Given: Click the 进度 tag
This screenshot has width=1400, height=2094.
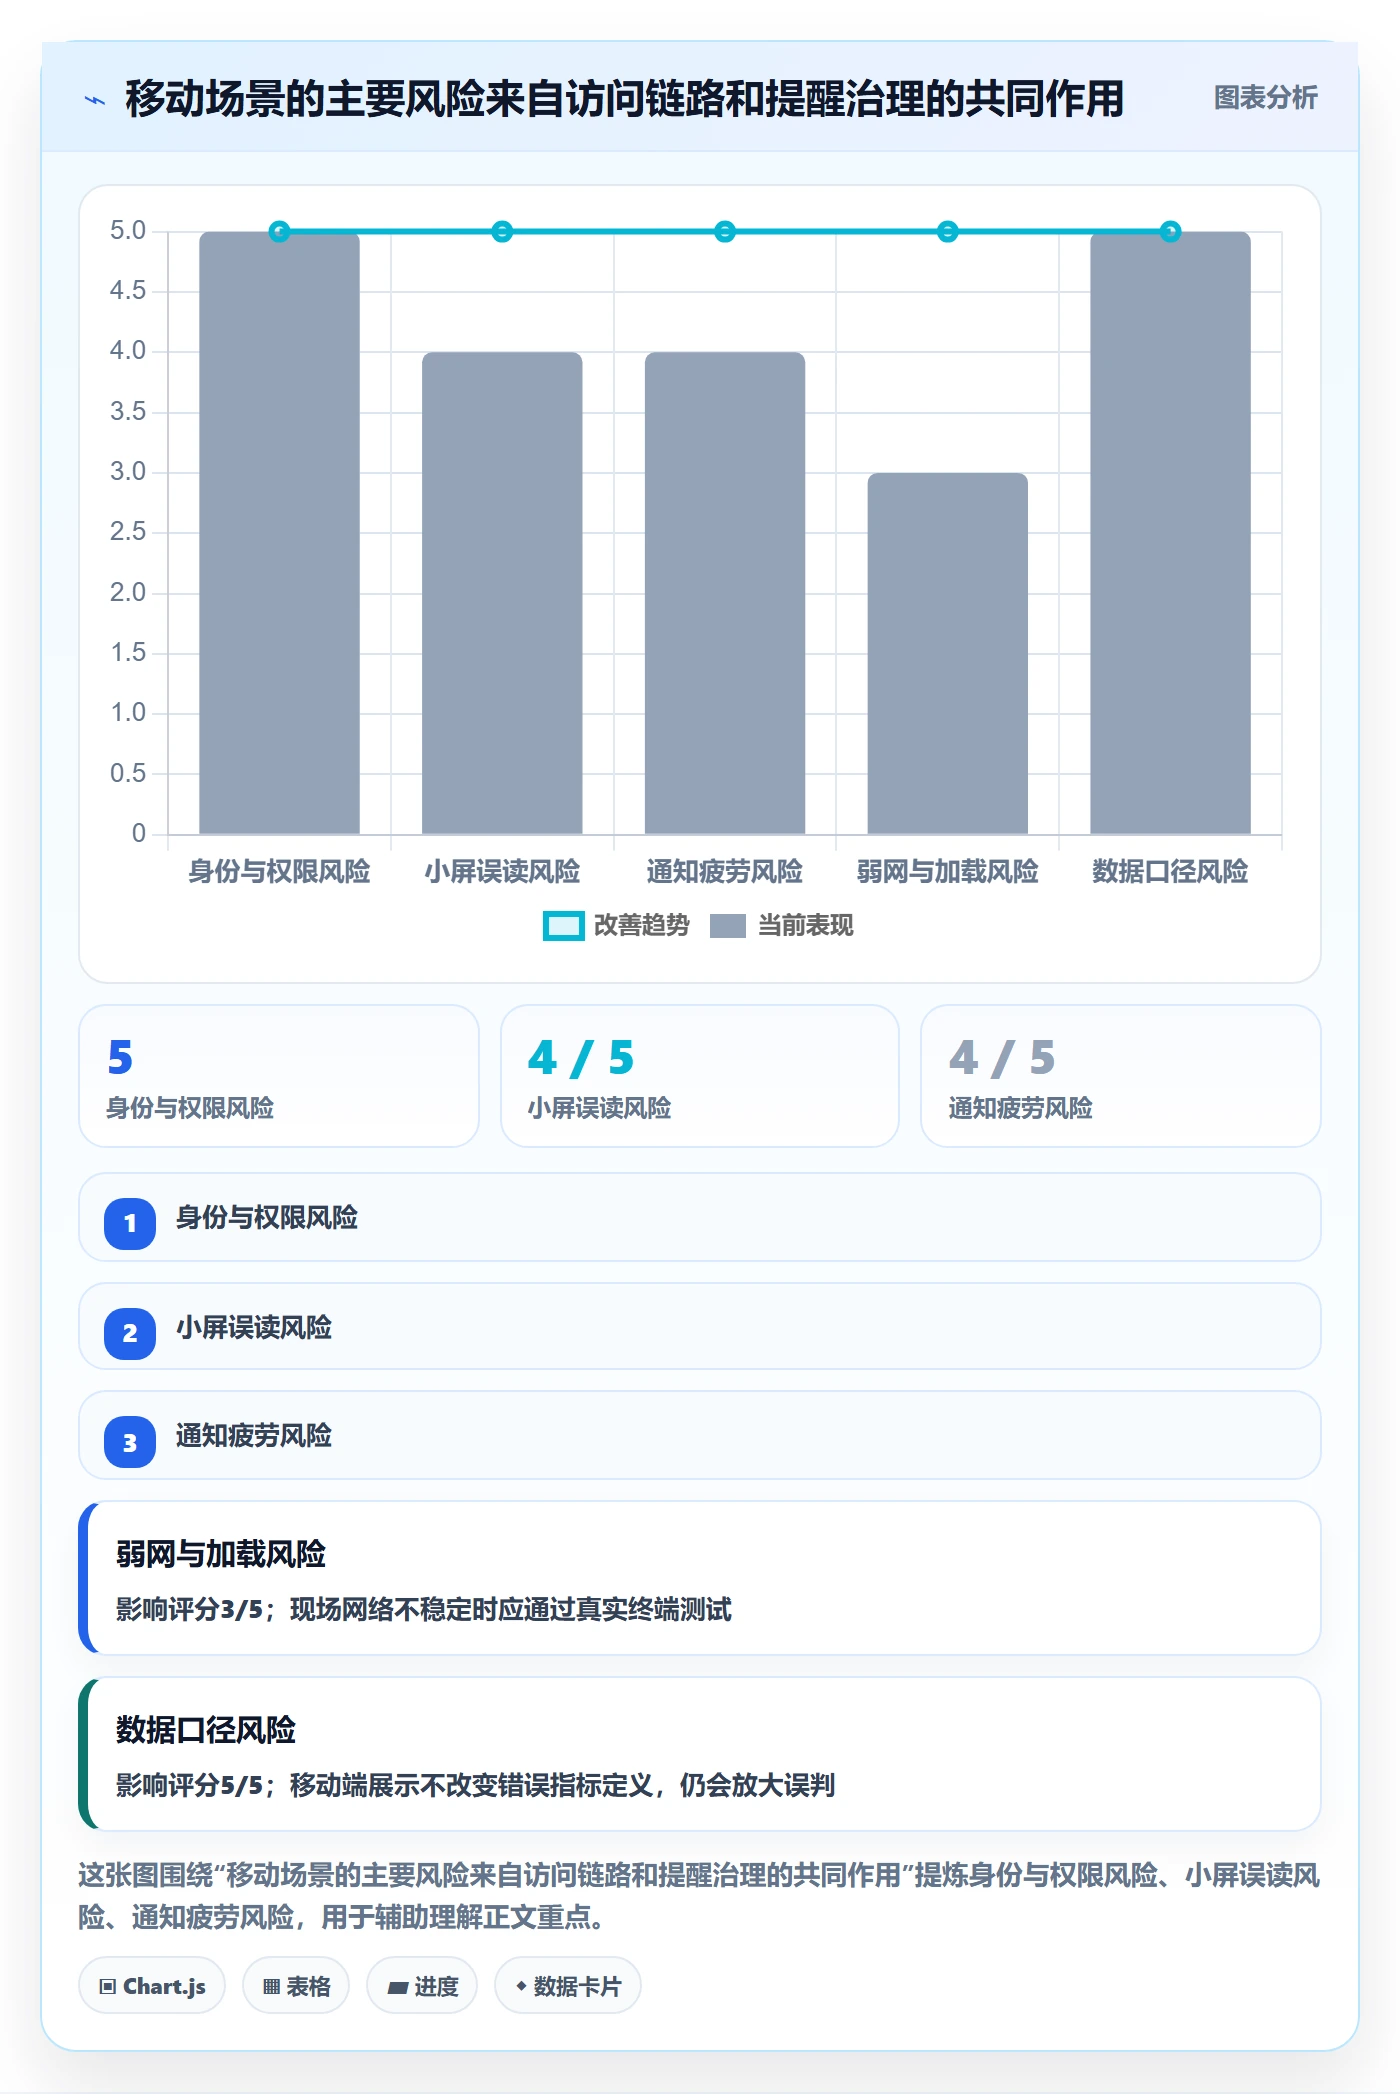Looking at the screenshot, I should (422, 1986).
